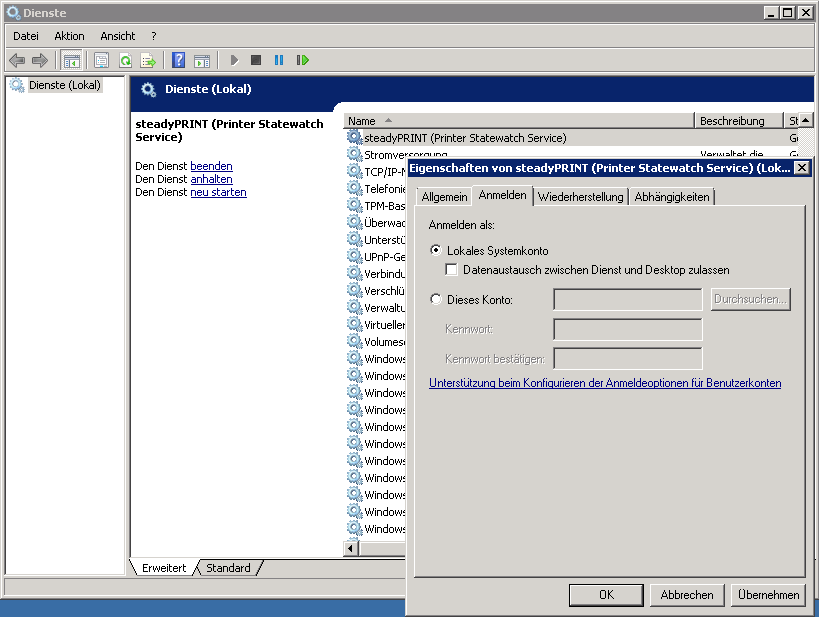Click gear icon of Virtueller row
819x617 pixels.
pyautogui.click(x=355, y=324)
